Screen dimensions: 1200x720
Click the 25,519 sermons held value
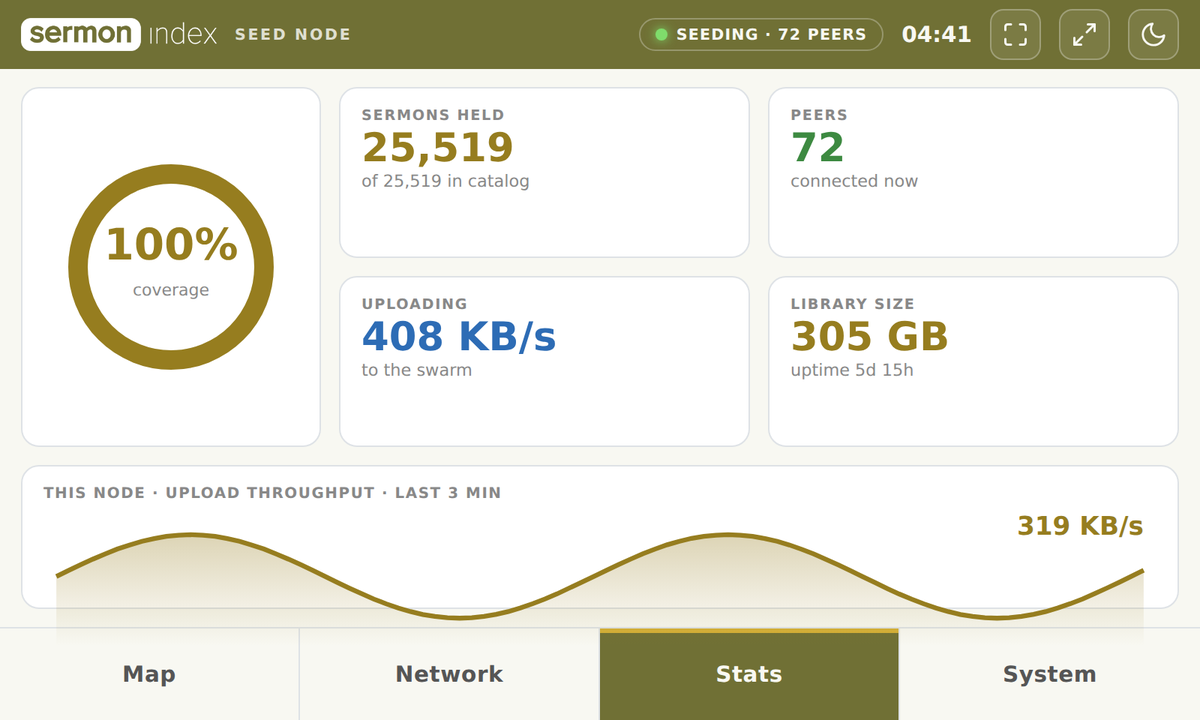[x=437, y=148]
